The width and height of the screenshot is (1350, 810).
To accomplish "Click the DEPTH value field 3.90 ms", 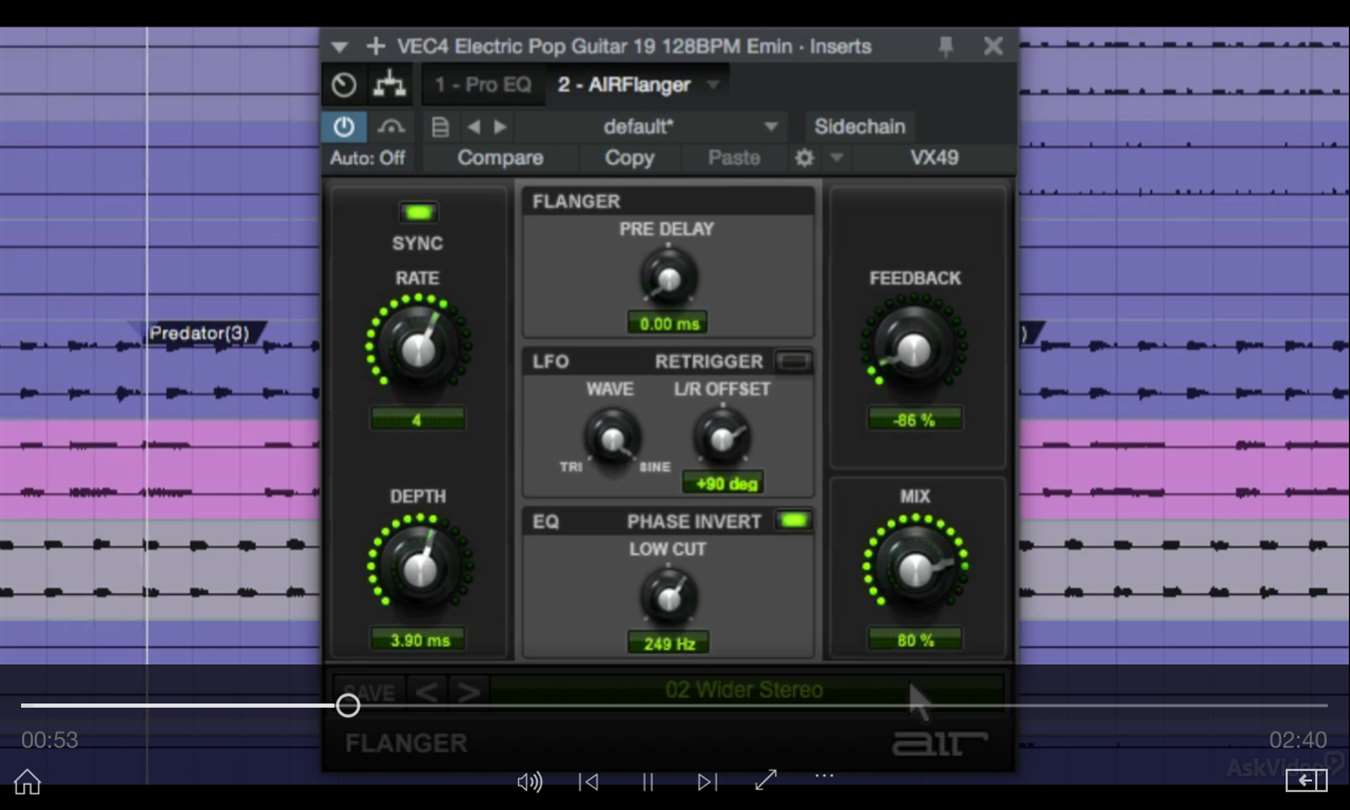I will pos(418,640).
